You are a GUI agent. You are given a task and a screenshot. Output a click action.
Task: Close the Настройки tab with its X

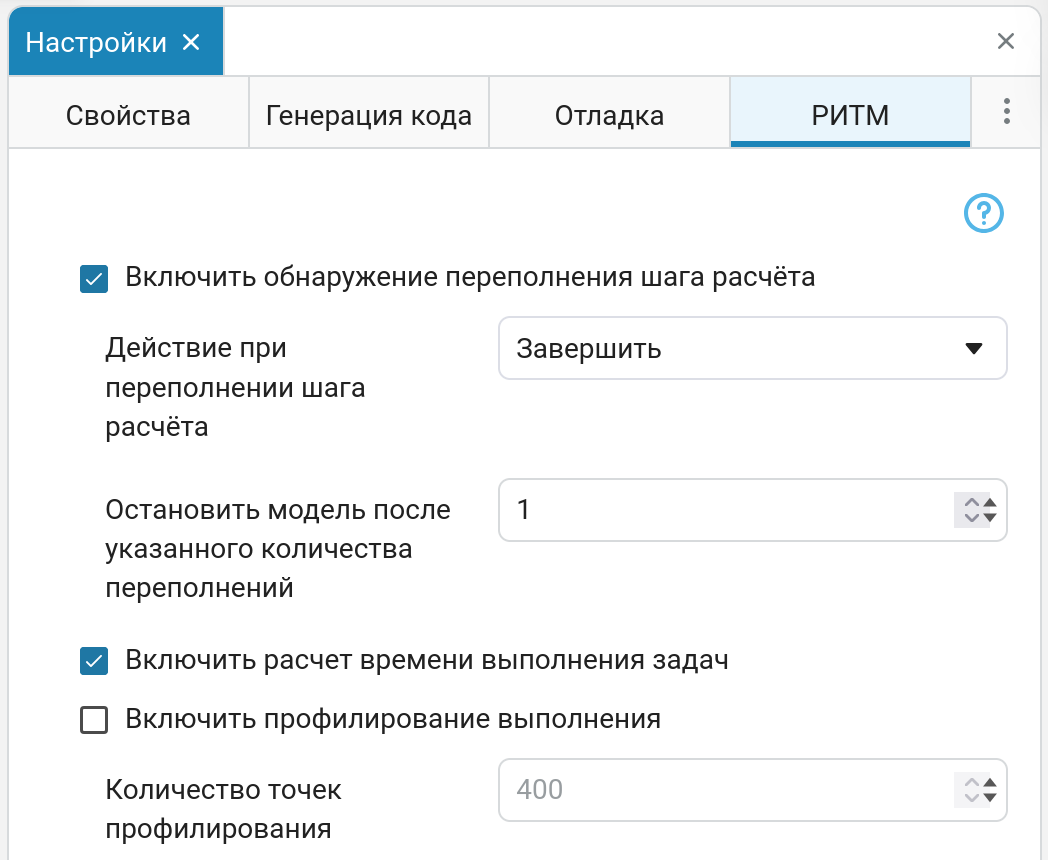pyautogui.click(x=191, y=42)
